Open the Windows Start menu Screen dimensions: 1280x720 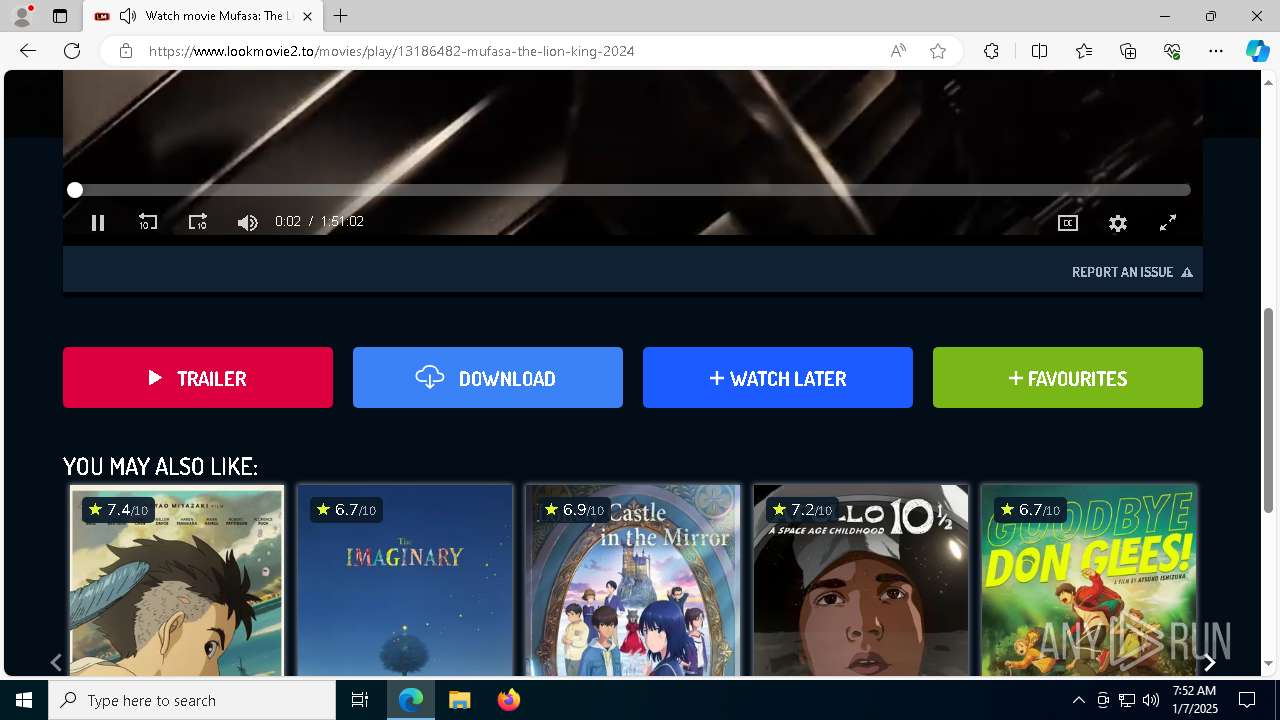point(24,700)
